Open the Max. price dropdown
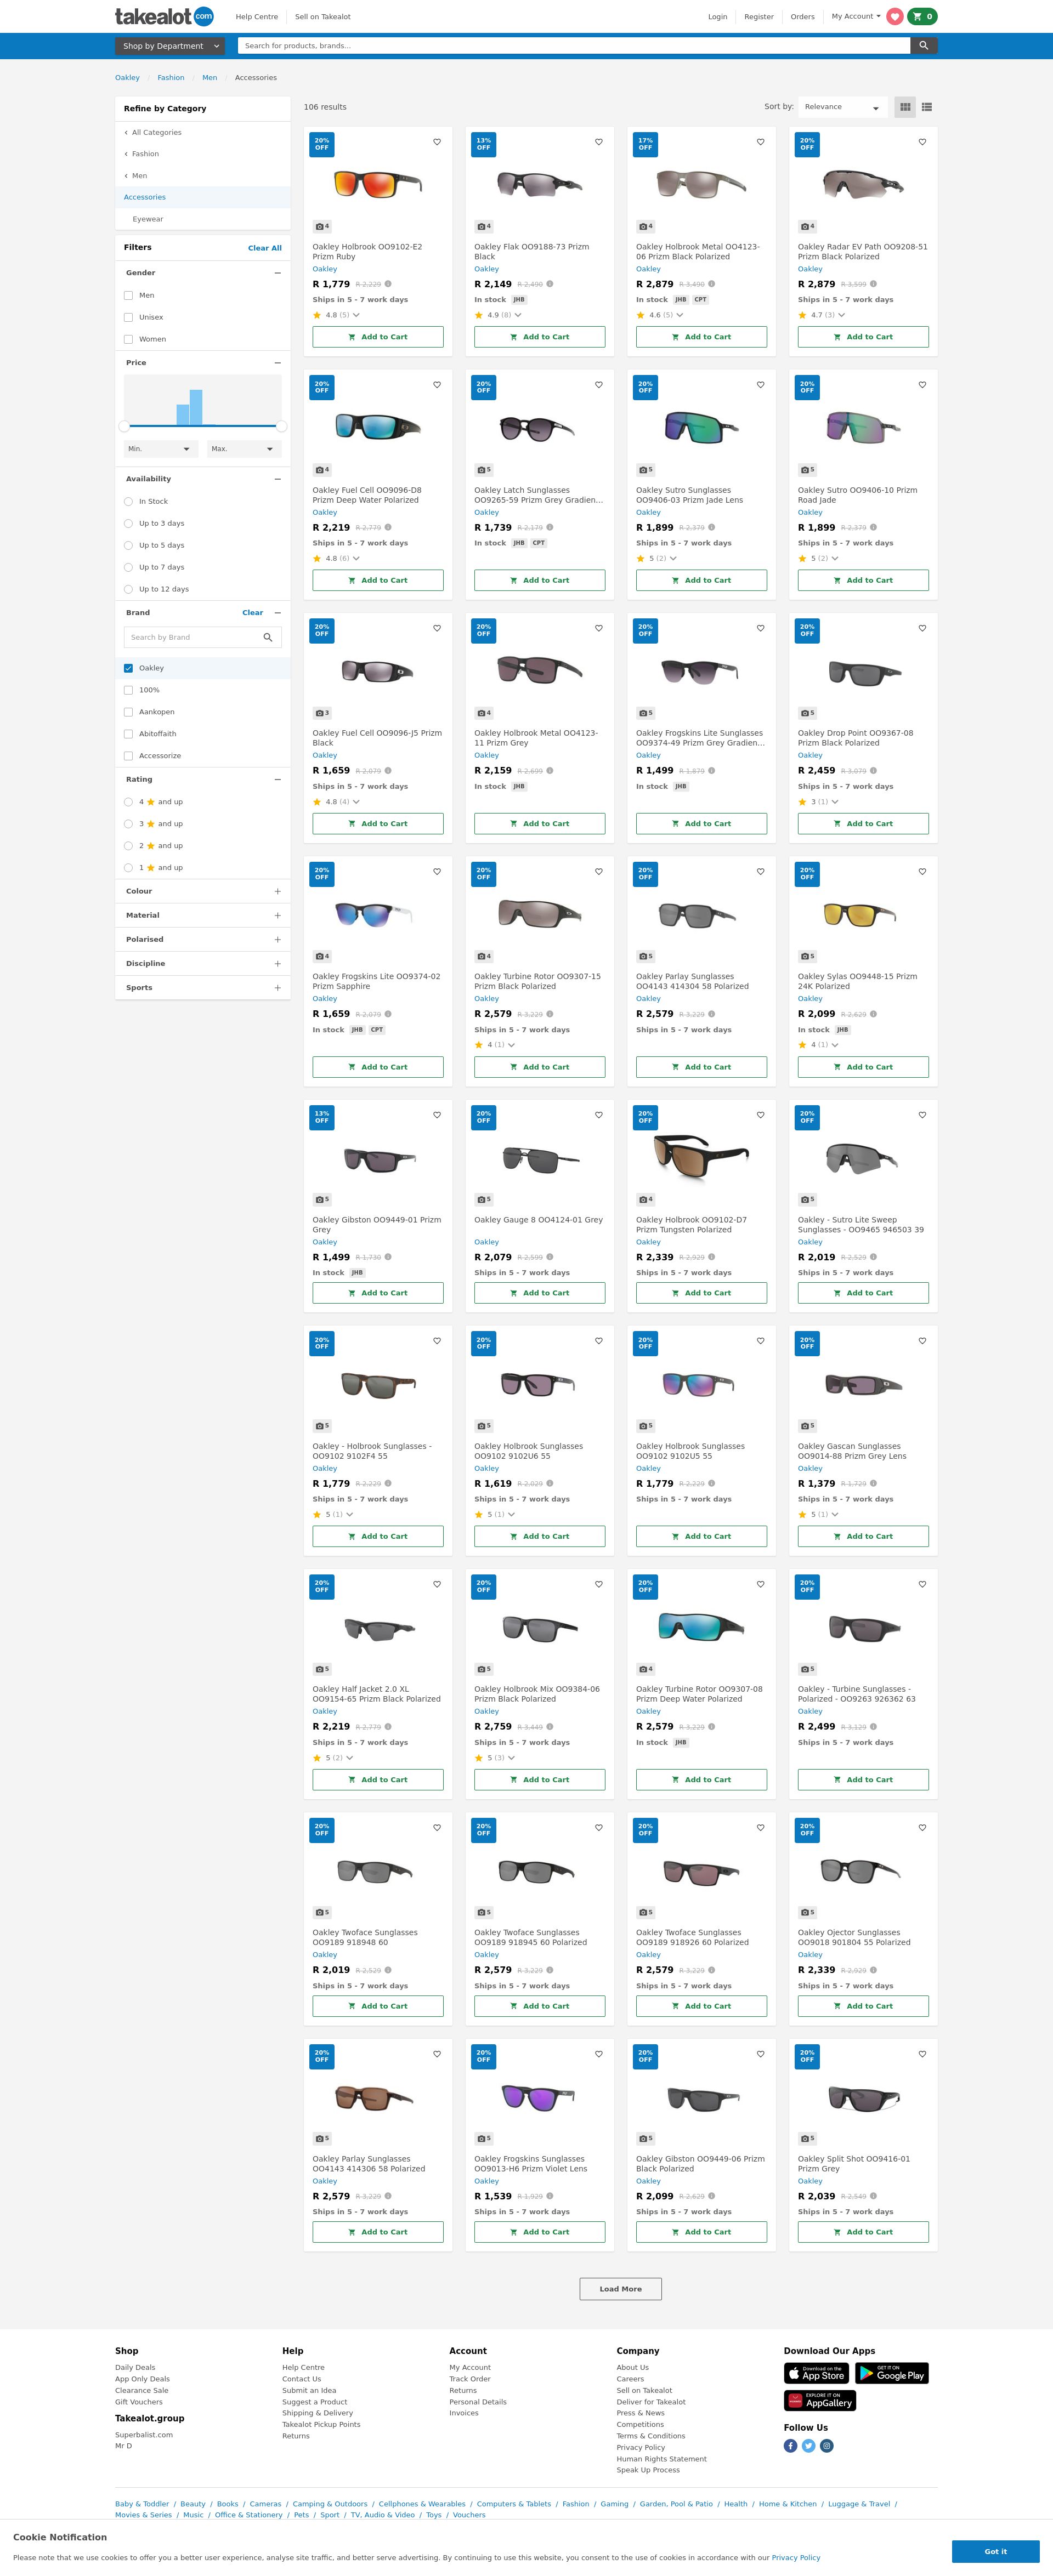 click(x=244, y=449)
